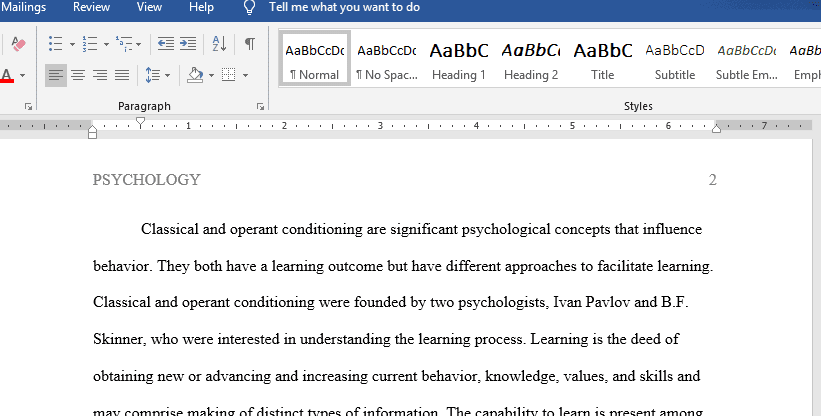
Task: Open numbering library dropdown arrow
Action: pos(106,44)
